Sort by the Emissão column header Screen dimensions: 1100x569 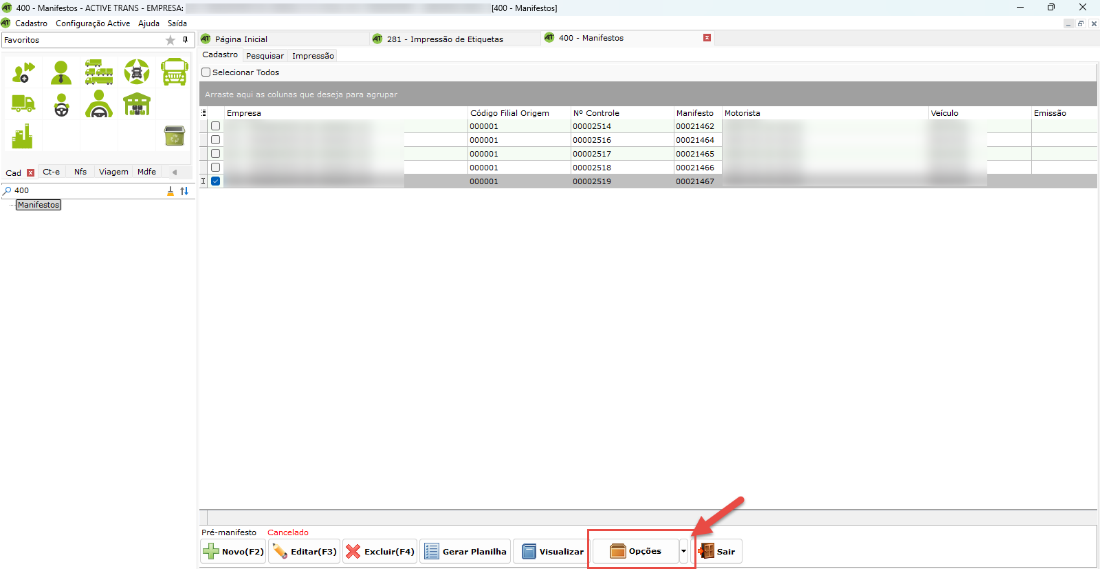pyautogui.click(x=1065, y=113)
